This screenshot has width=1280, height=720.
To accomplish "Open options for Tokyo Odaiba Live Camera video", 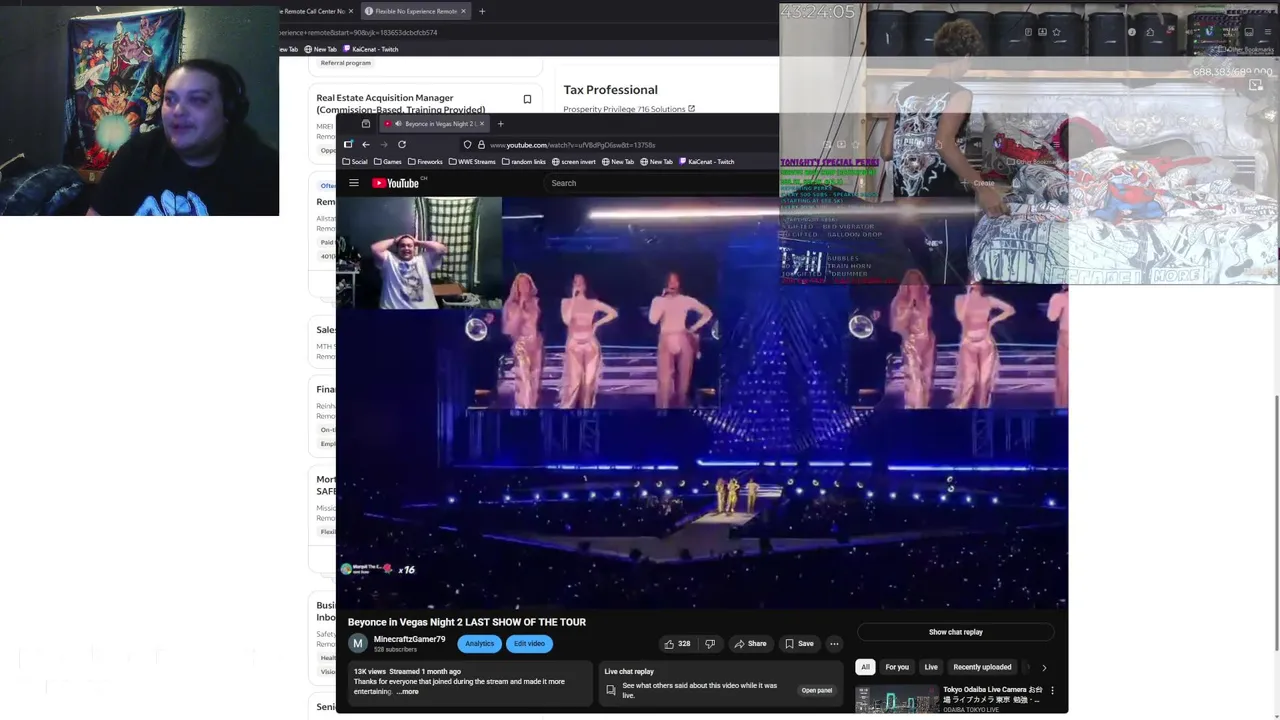I will 1052,690.
